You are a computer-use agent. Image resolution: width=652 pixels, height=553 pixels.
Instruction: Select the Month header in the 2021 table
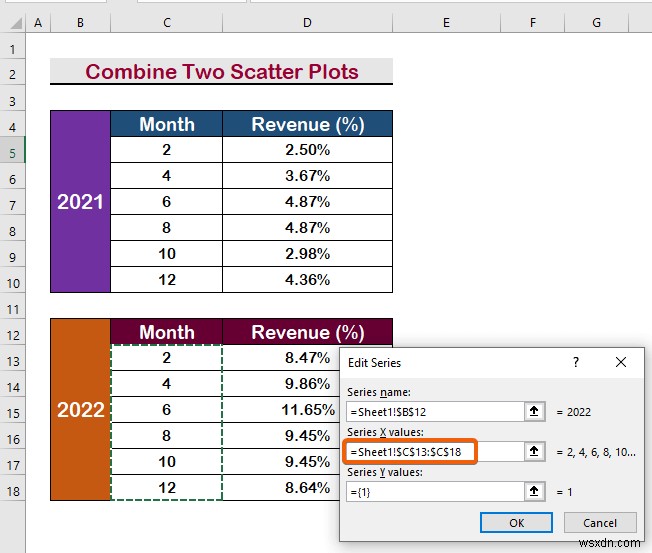pyautogui.click(x=167, y=124)
